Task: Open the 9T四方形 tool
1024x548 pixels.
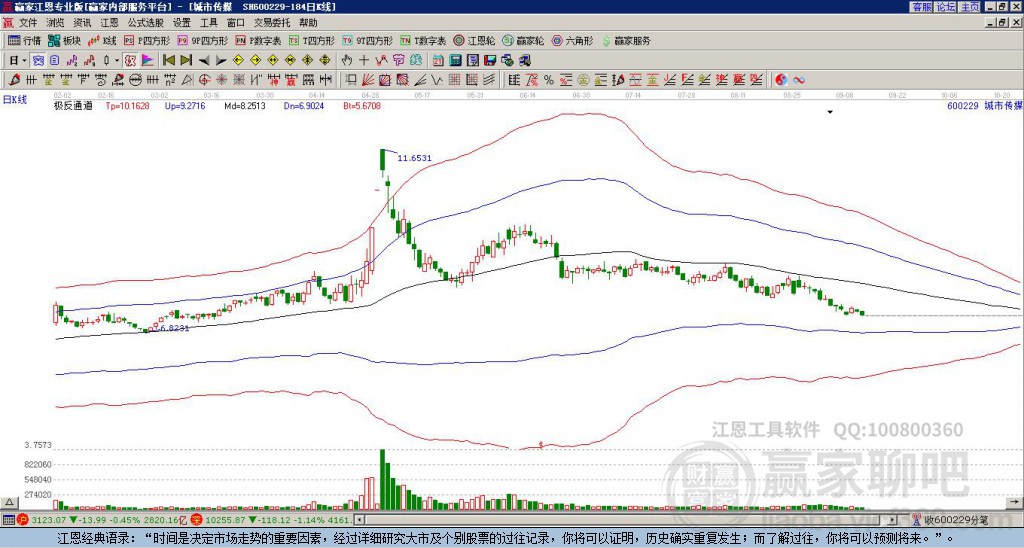Action: [x=368, y=40]
